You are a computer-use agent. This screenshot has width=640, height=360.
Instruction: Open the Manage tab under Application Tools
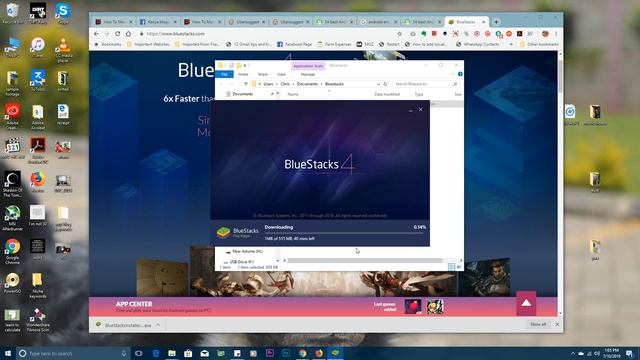(x=308, y=74)
